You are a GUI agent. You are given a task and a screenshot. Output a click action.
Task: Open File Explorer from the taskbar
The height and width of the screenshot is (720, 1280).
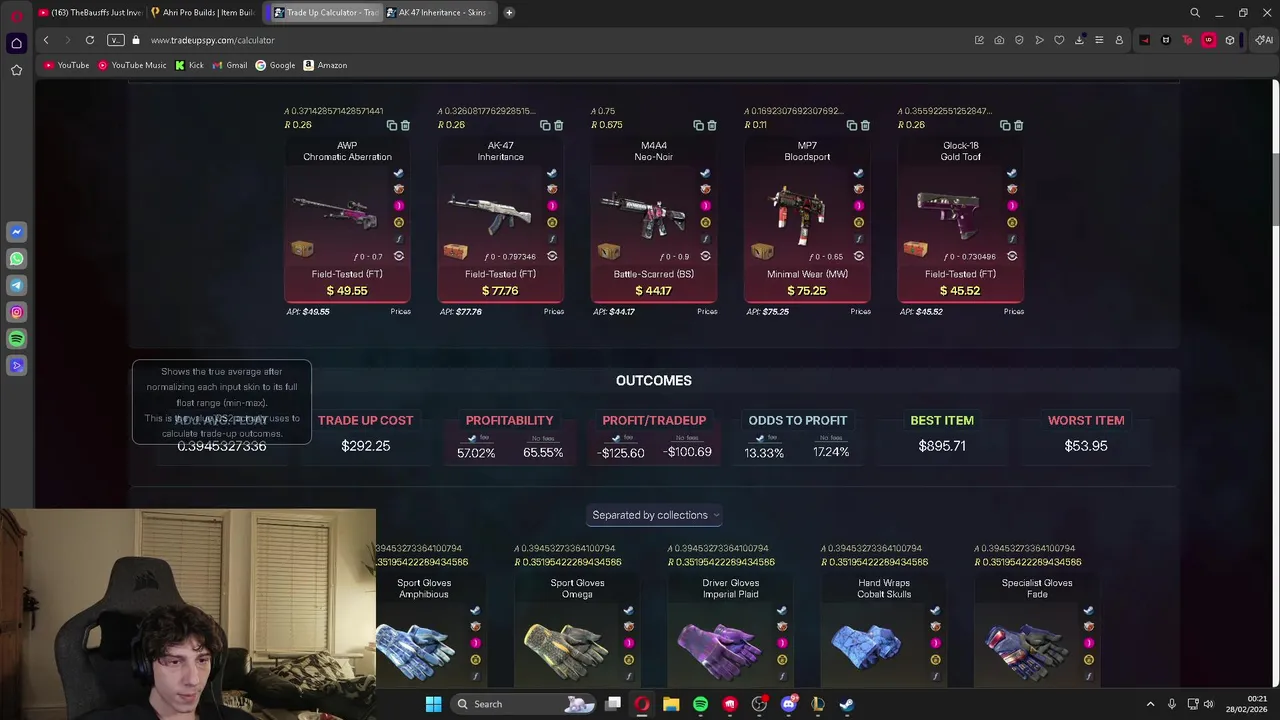[x=671, y=704]
